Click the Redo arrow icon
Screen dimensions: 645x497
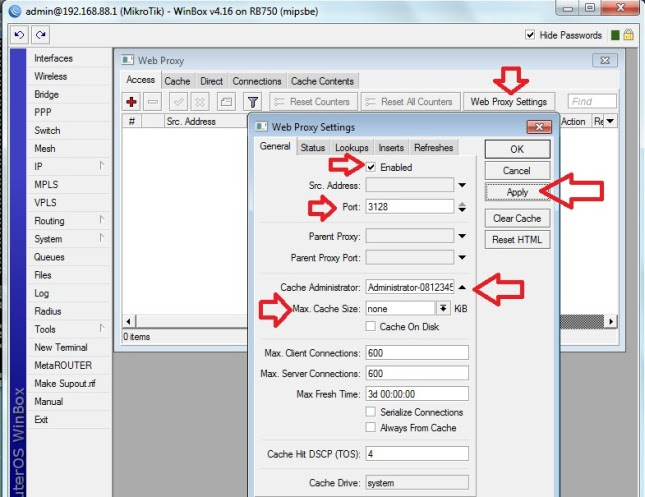[x=40, y=35]
